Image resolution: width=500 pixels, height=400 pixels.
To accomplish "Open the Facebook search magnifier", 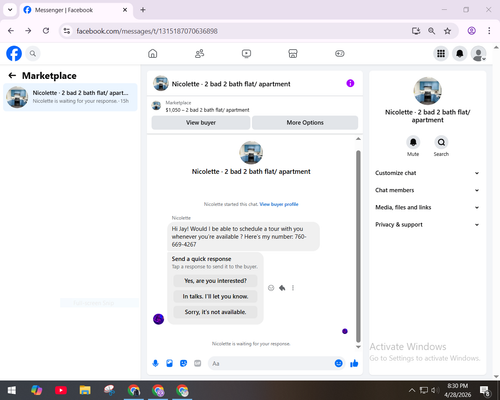I will pos(33,53).
